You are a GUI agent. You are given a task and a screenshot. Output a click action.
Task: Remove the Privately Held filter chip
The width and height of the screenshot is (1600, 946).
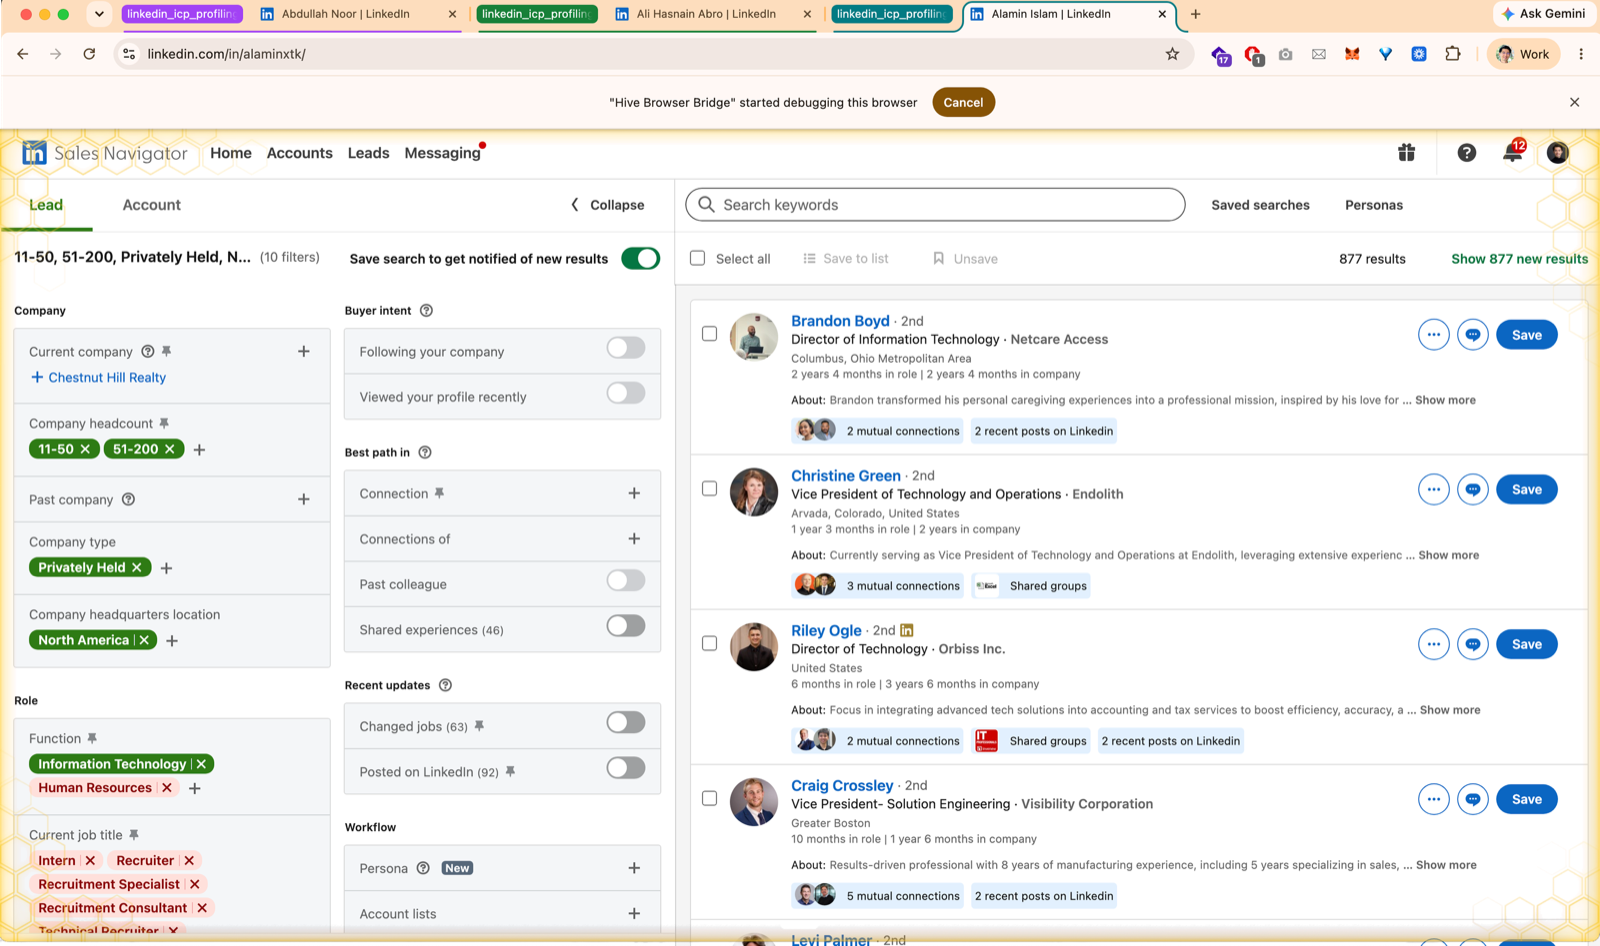(137, 567)
